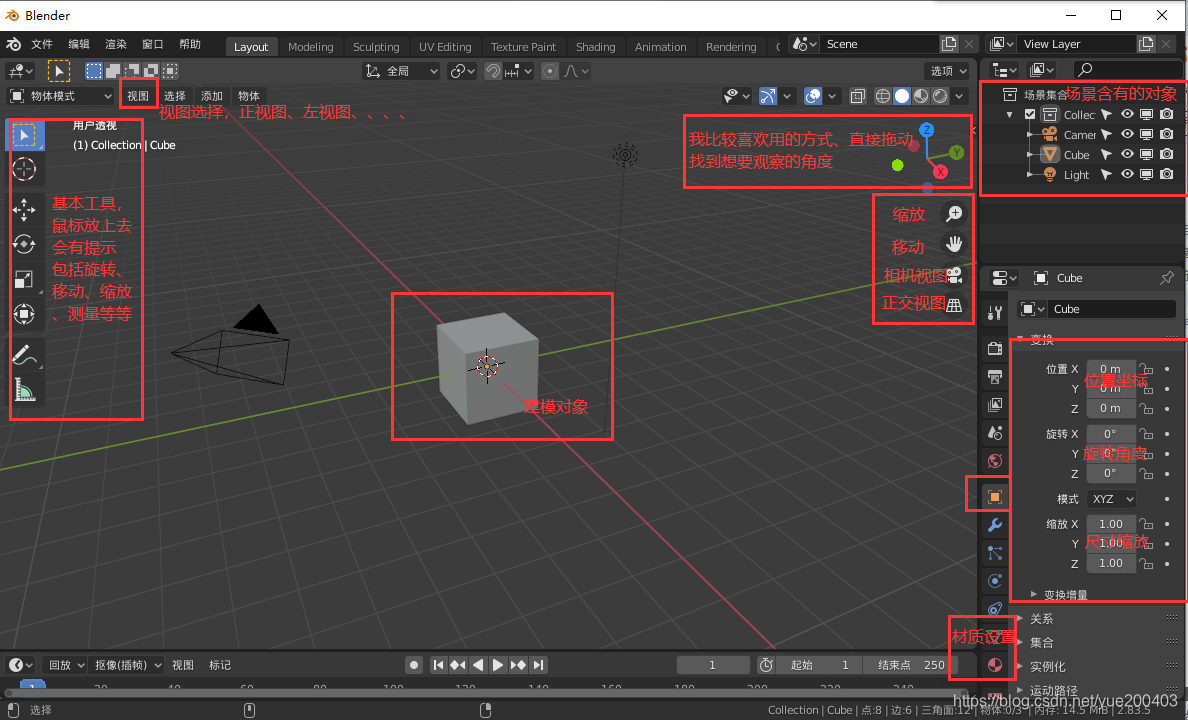This screenshot has width=1188, height=720.
Task: Open the playback dropdown in timeline
Action: pyautogui.click(x=65, y=665)
